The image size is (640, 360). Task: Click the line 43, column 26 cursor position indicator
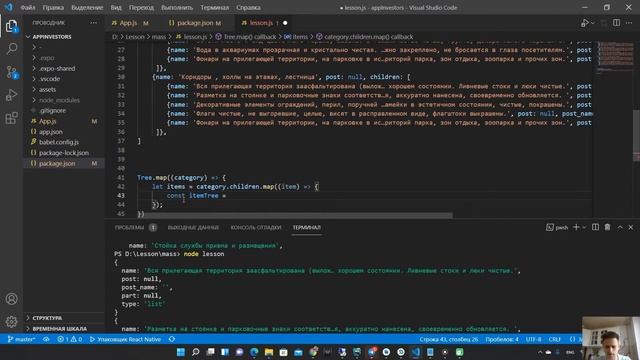[x=449, y=339]
